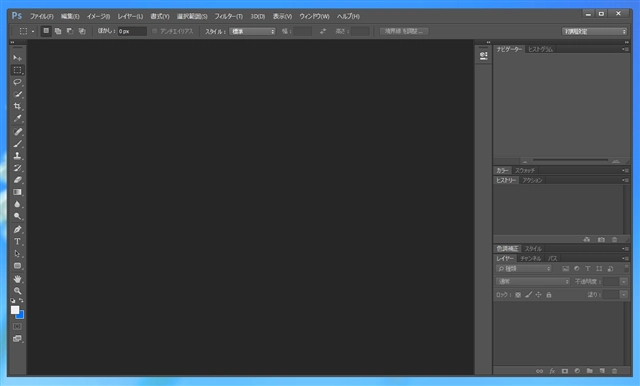The width and height of the screenshot is (640, 386).
Task: Switch to the ヒストグラム tab
Action: pyautogui.click(x=540, y=49)
